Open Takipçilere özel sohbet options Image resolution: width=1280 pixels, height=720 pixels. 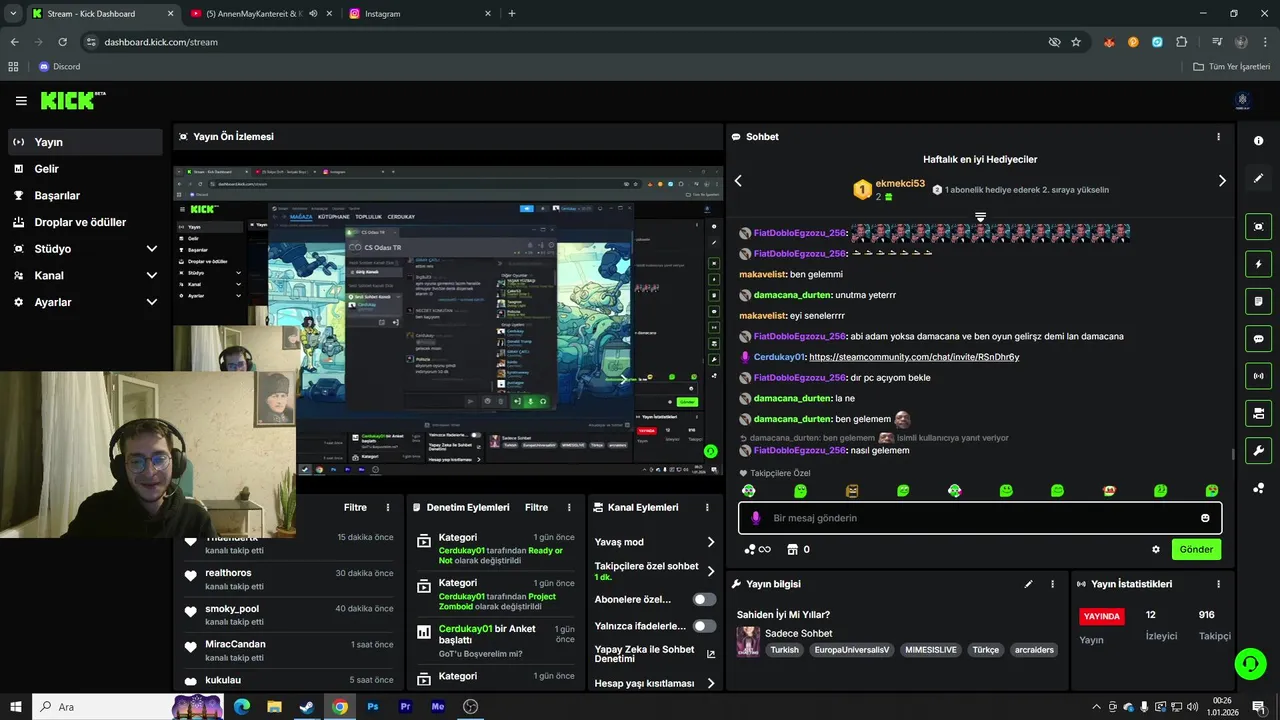pyautogui.click(x=711, y=571)
